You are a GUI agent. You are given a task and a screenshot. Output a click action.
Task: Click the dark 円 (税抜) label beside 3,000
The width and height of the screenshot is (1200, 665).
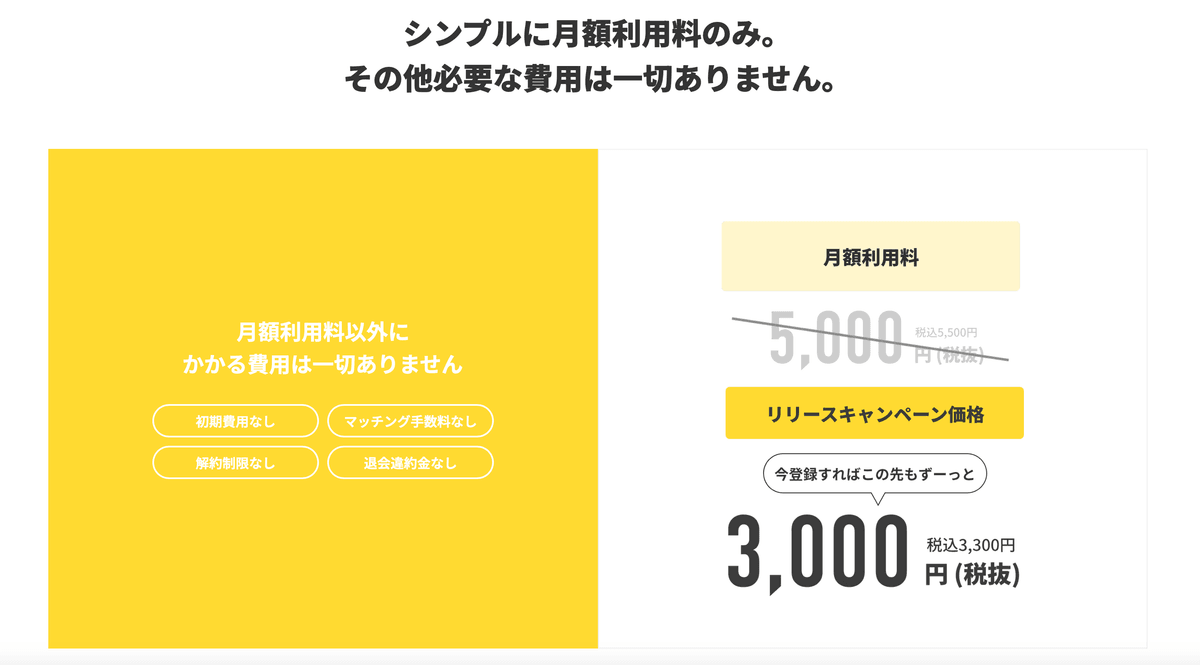(972, 576)
